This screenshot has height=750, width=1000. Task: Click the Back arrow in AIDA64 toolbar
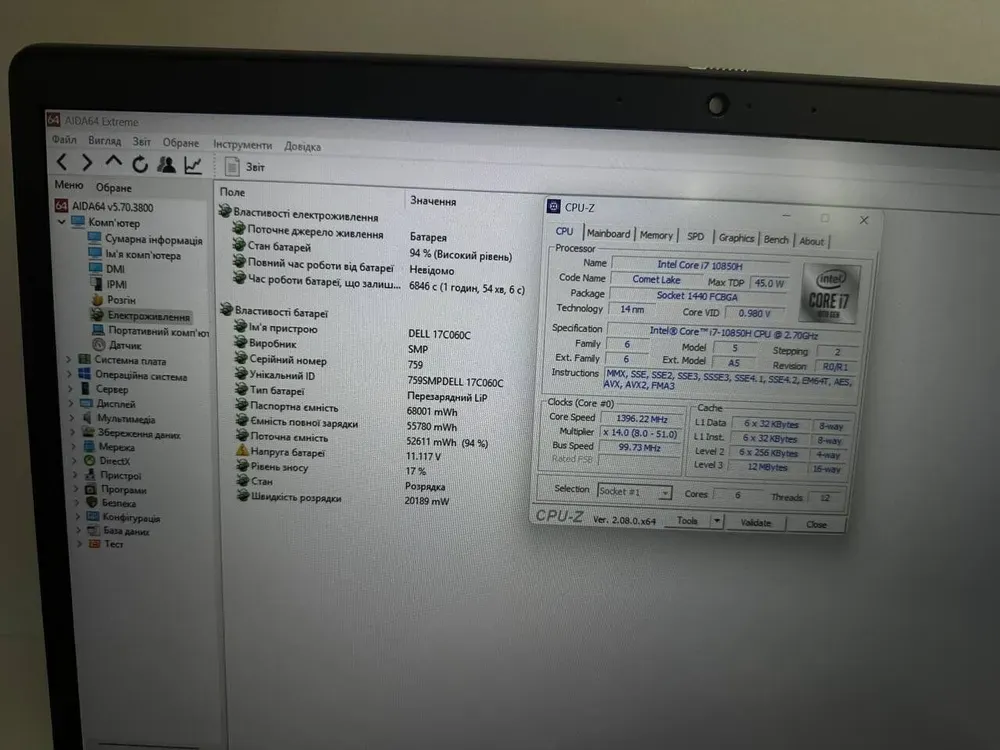pos(62,163)
